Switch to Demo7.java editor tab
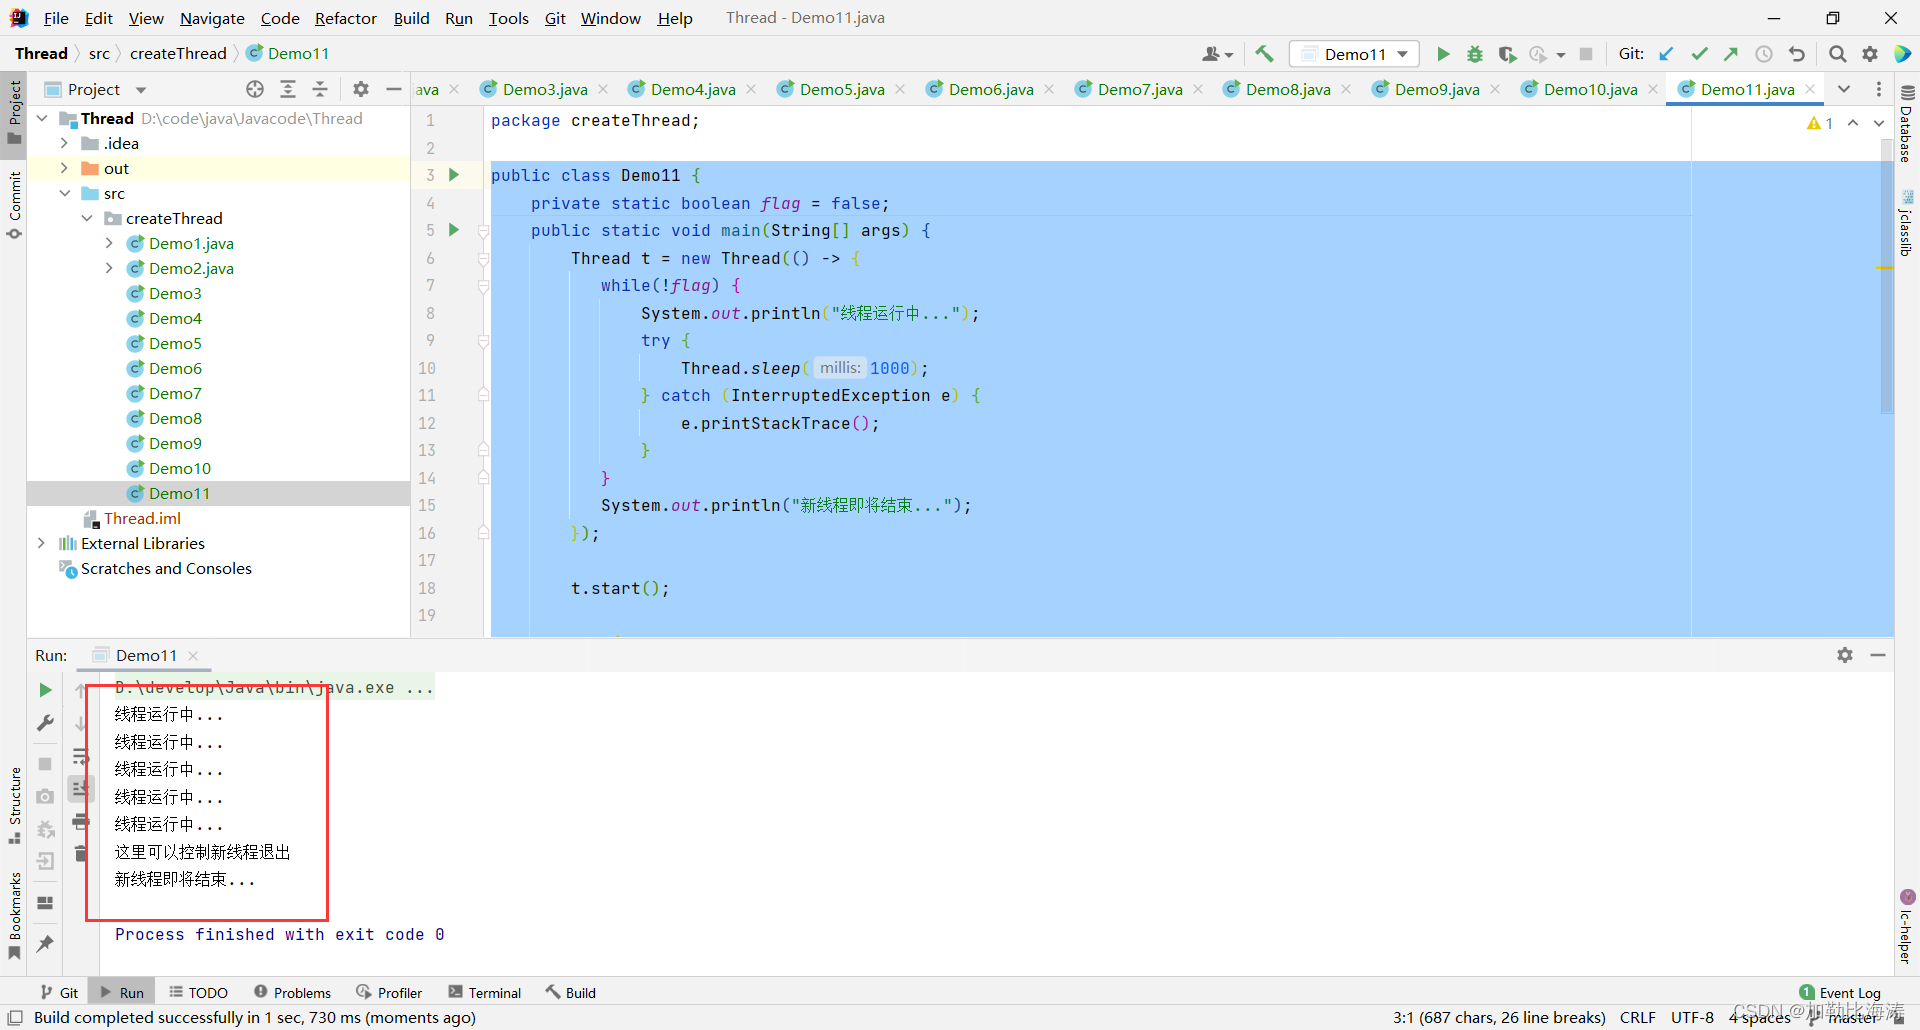The width and height of the screenshot is (1920, 1030). click(1140, 89)
